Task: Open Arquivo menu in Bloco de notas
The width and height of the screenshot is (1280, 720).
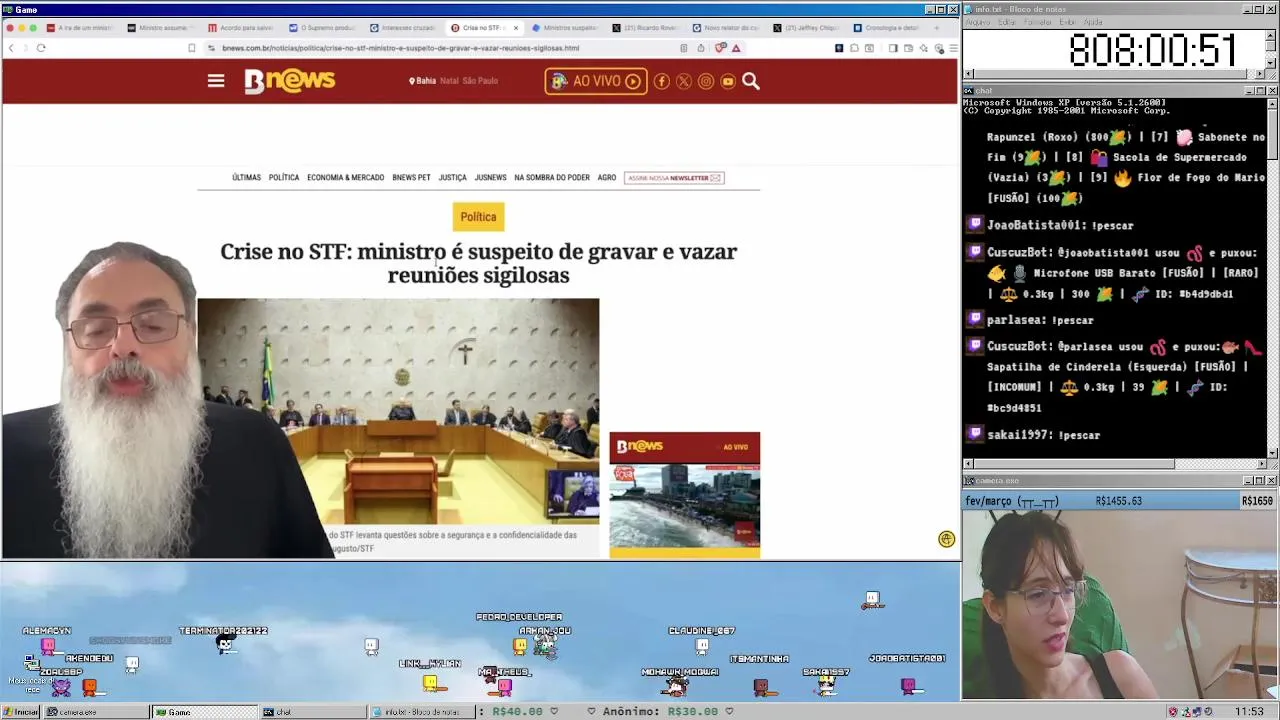Action: 977,22
